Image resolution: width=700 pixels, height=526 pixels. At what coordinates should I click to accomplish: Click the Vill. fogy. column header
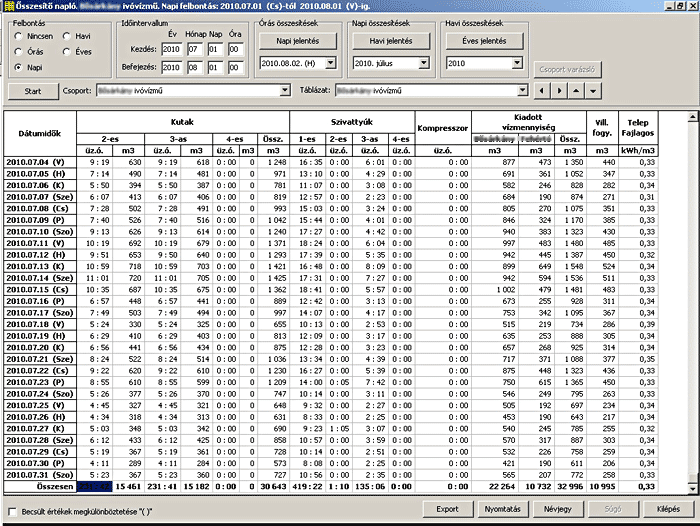602,128
